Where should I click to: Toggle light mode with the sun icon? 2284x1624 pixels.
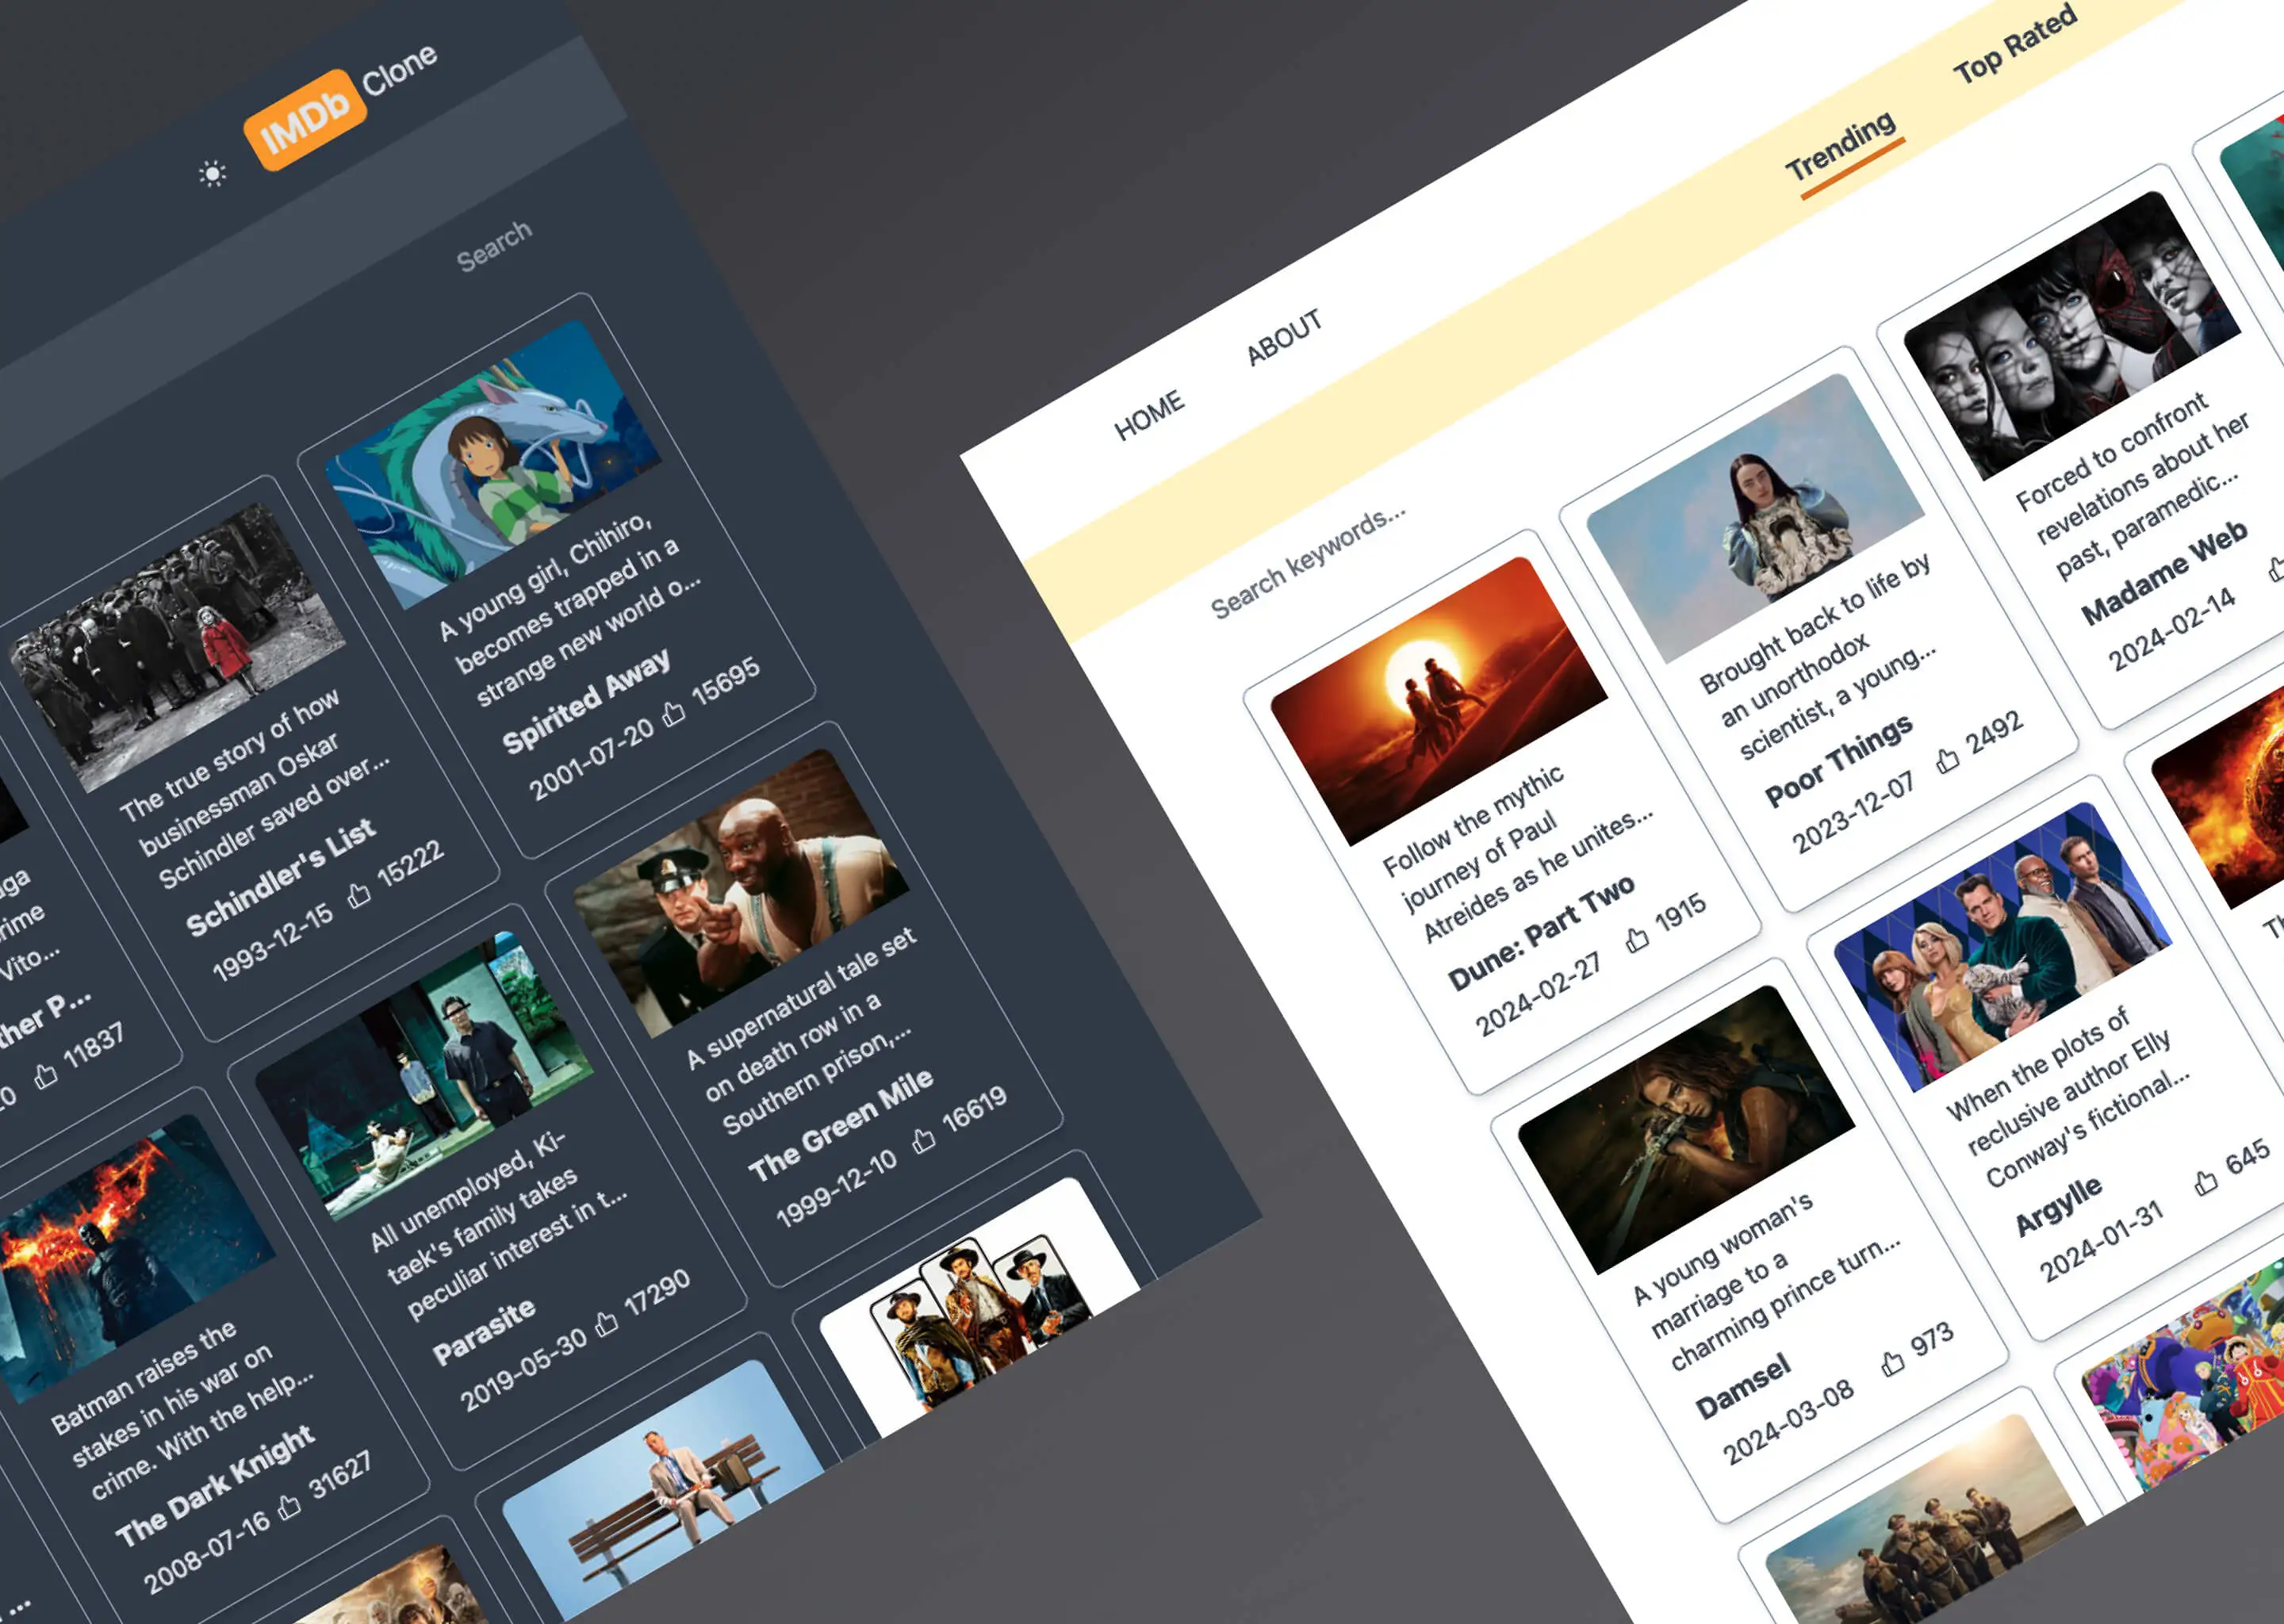point(212,174)
